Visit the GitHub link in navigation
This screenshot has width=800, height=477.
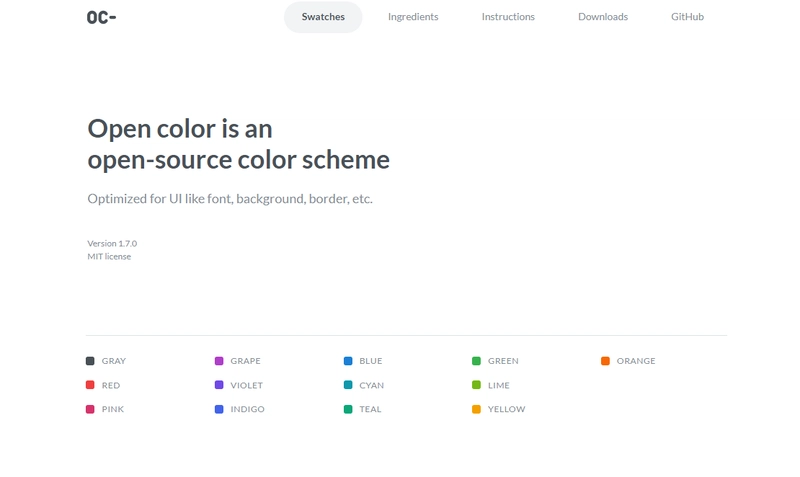point(687,17)
